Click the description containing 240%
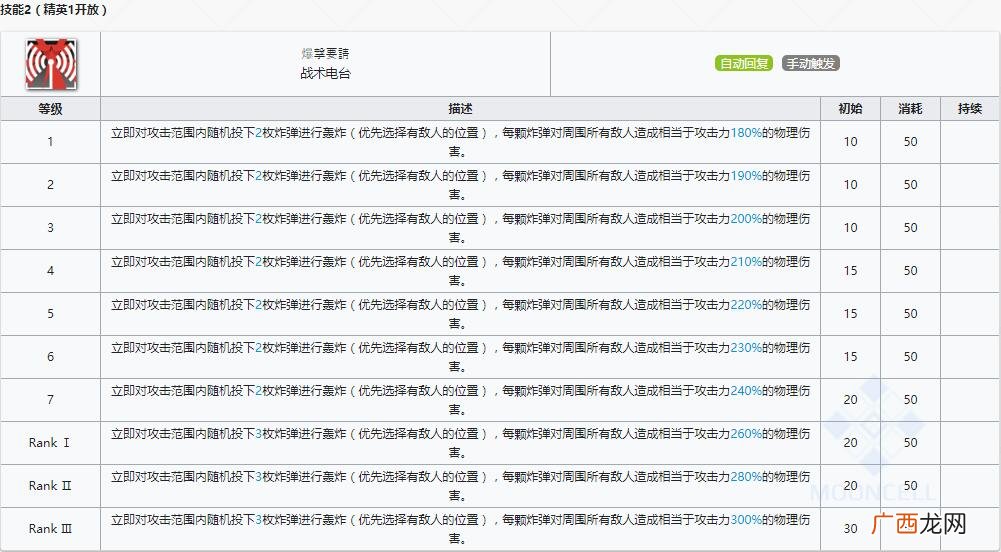Viewport: 1001px width, 552px height. click(x=460, y=399)
